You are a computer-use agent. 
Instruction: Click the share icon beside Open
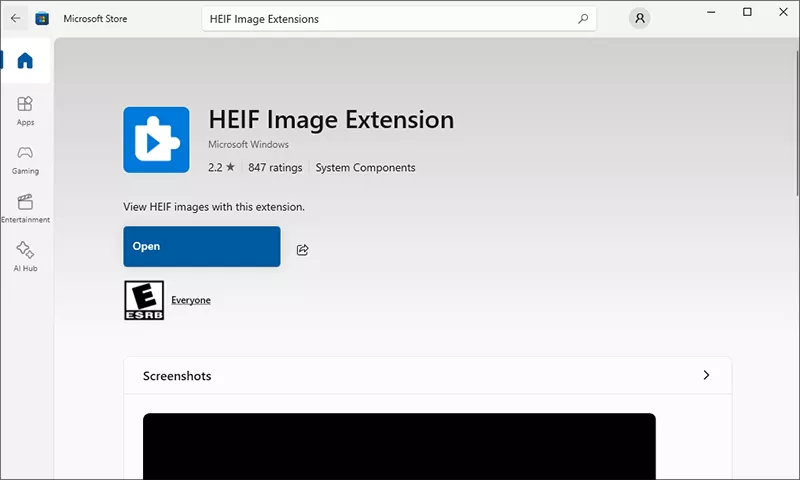coord(303,249)
